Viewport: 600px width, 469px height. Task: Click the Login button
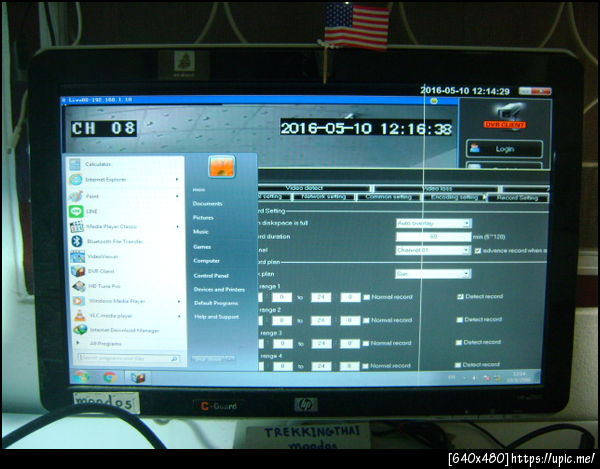(504, 149)
